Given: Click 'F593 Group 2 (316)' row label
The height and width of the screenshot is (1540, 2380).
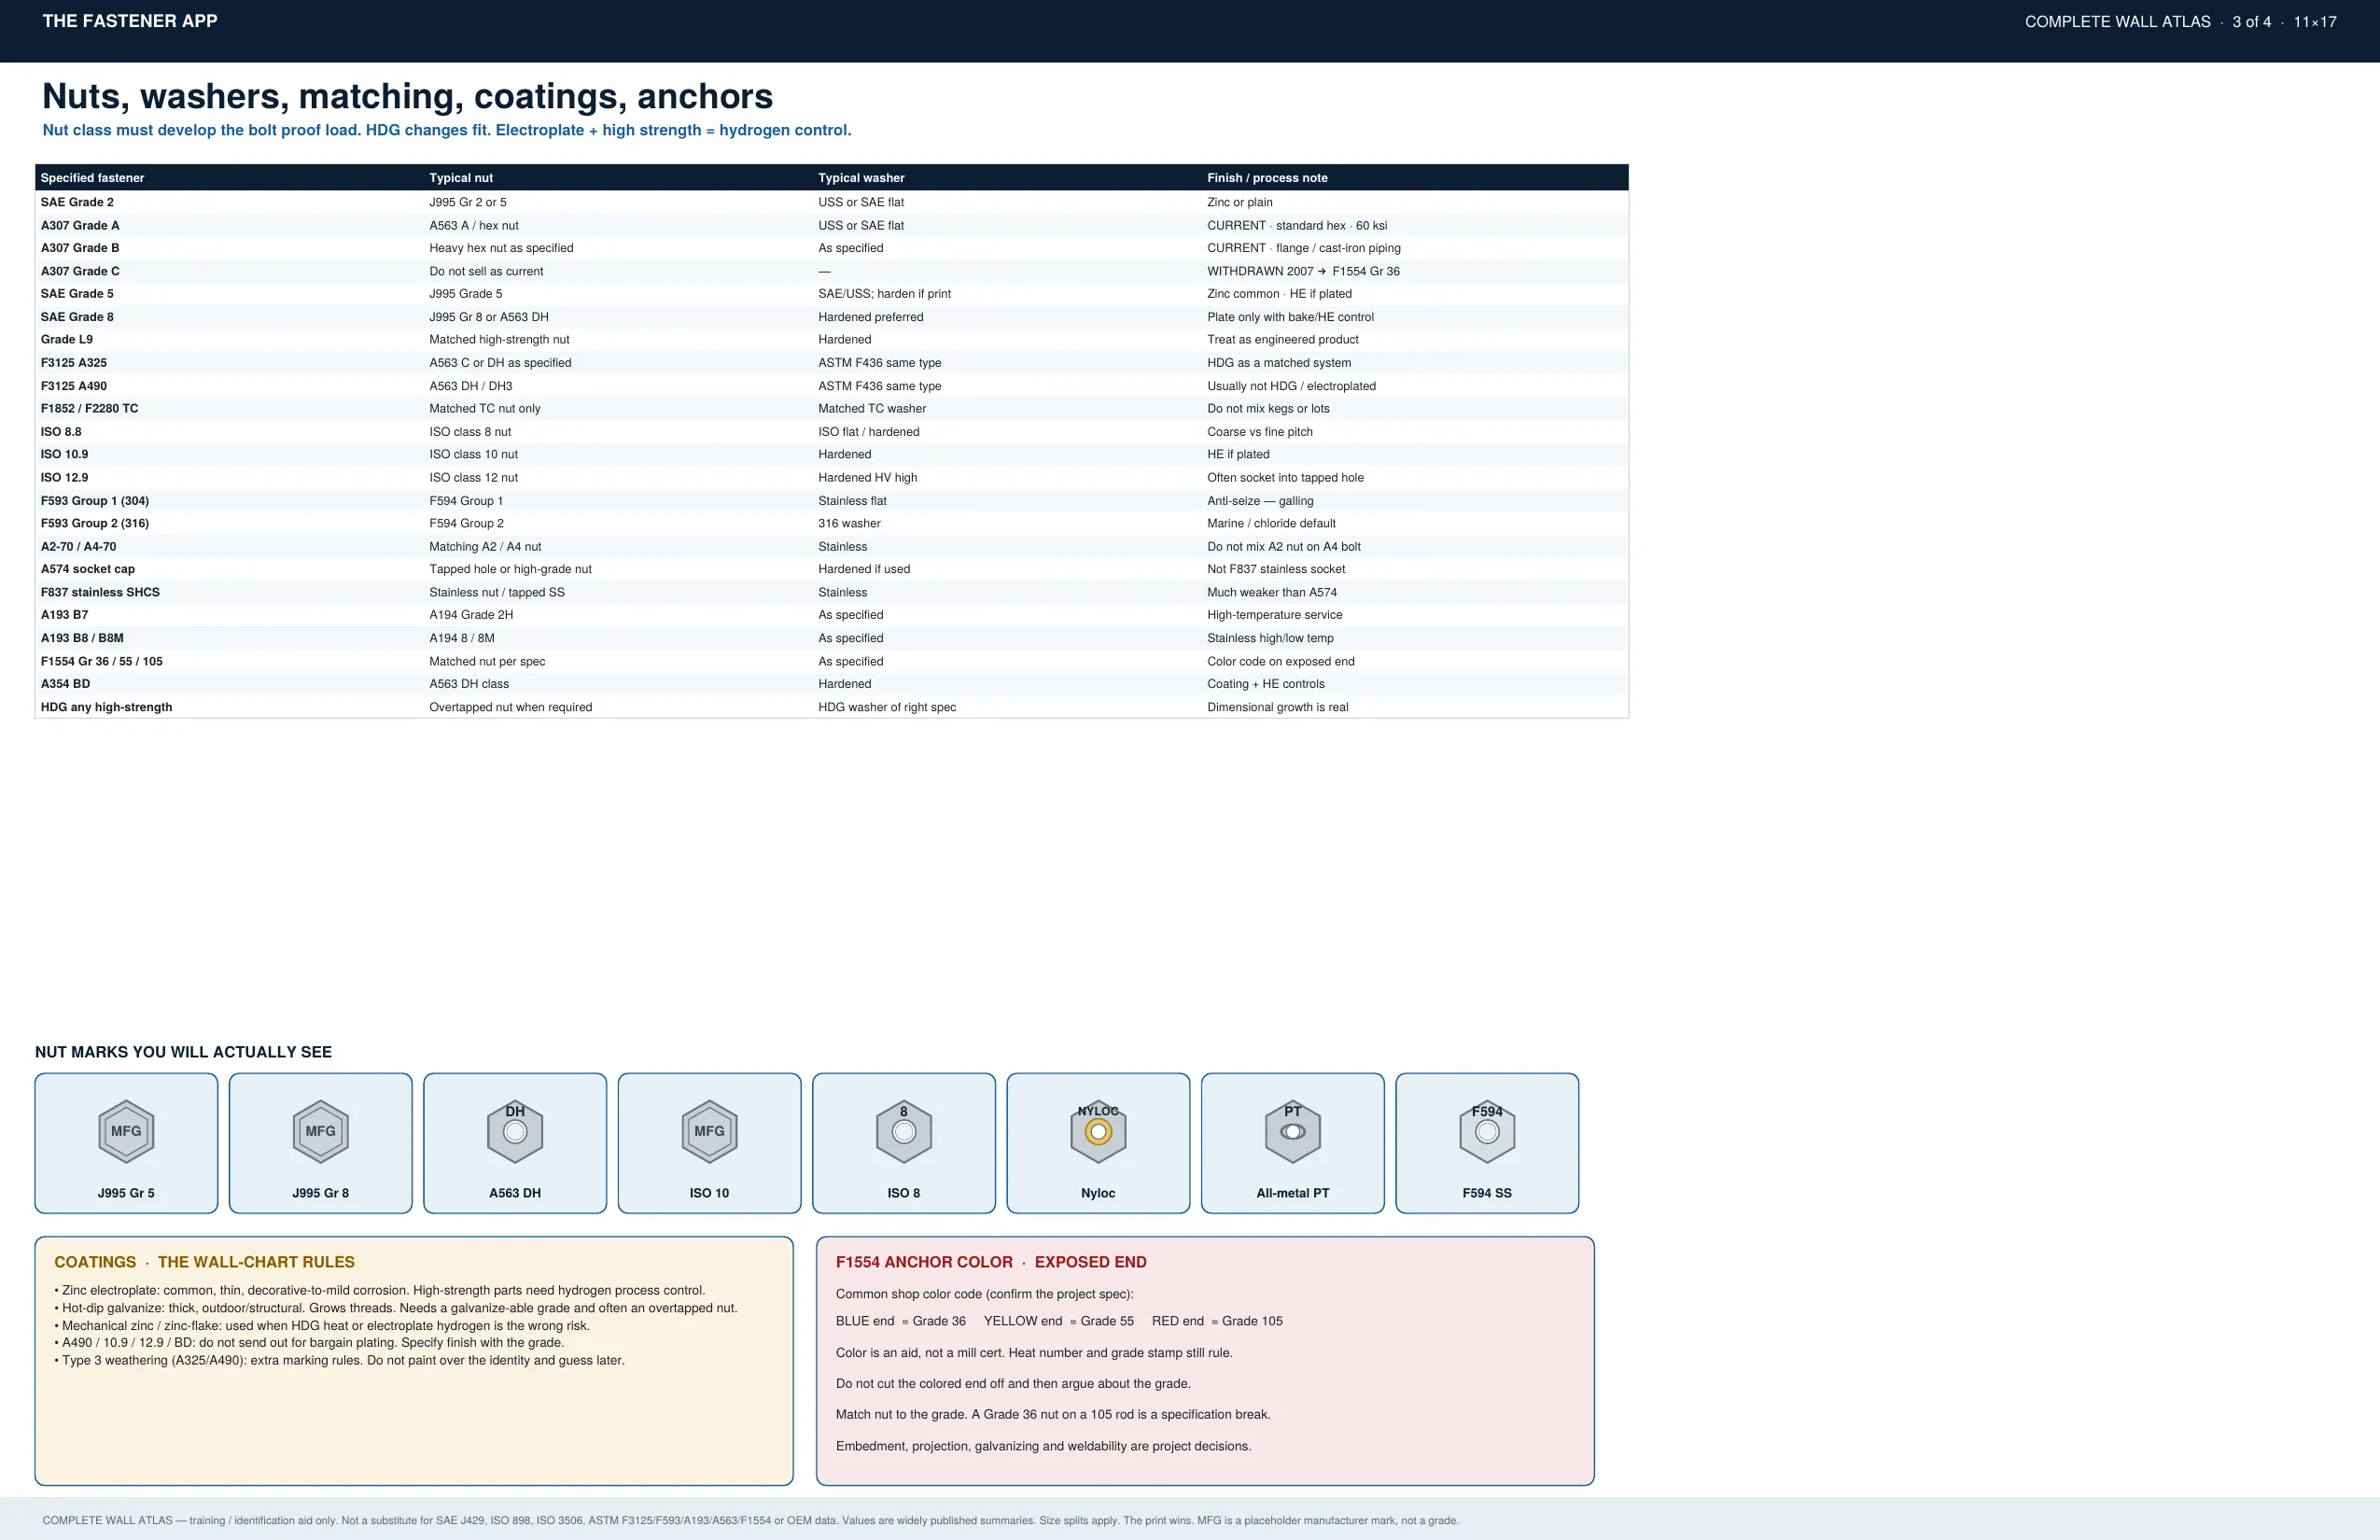Looking at the screenshot, I should coord(95,523).
